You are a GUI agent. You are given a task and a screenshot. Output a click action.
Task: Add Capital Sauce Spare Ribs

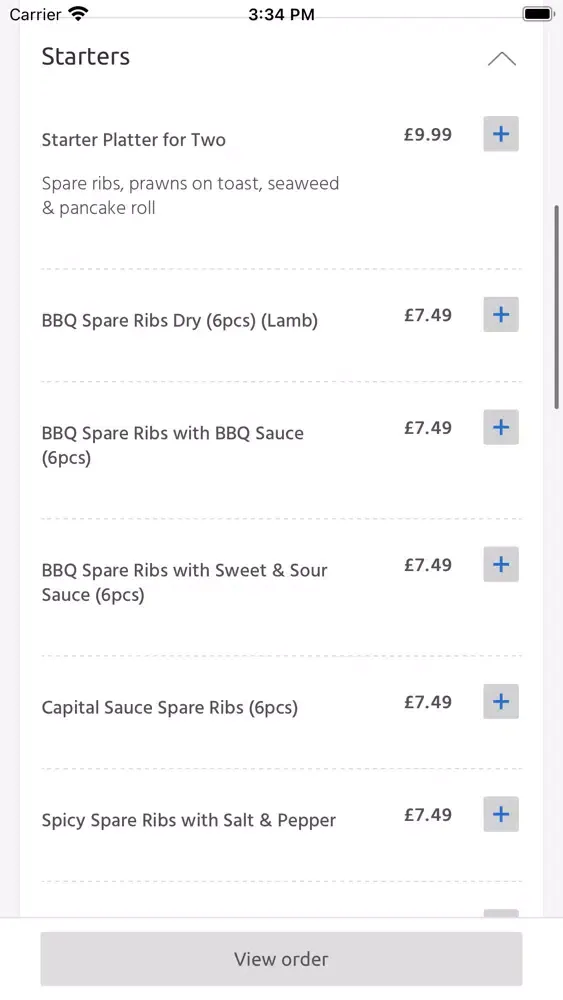pos(501,702)
